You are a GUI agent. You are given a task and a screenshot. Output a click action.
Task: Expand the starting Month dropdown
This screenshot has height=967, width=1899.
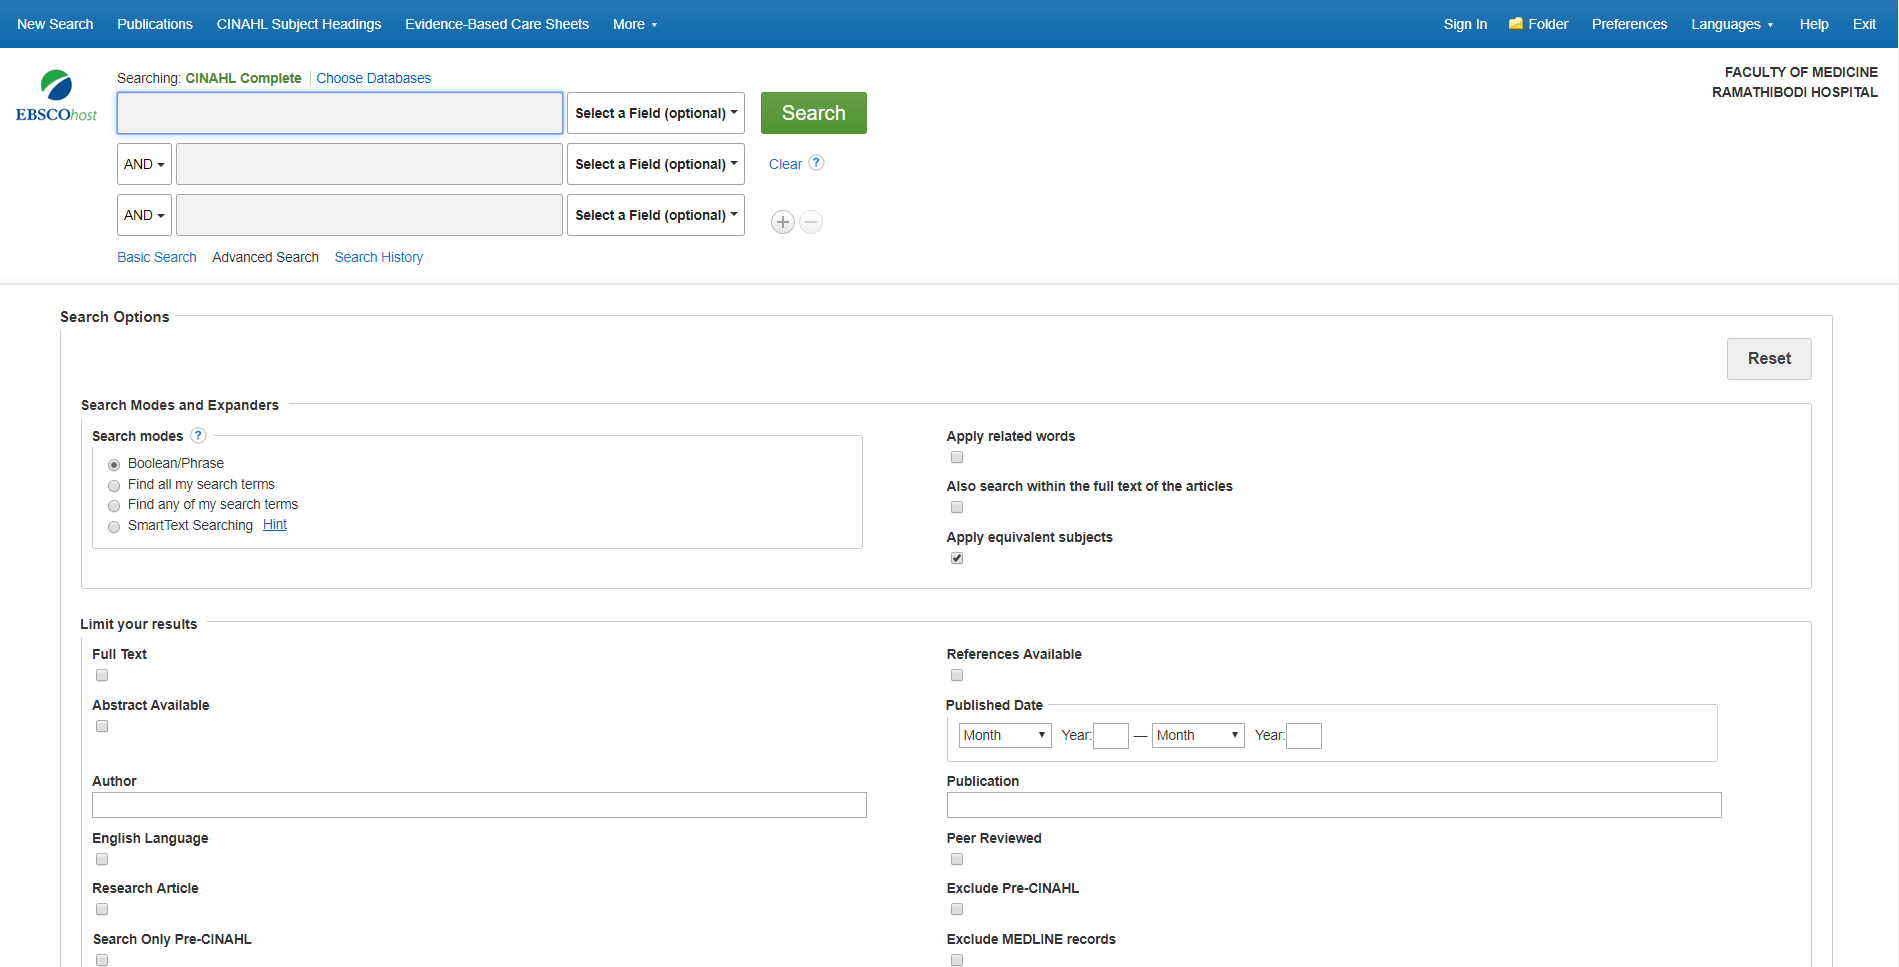coord(1004,736)
